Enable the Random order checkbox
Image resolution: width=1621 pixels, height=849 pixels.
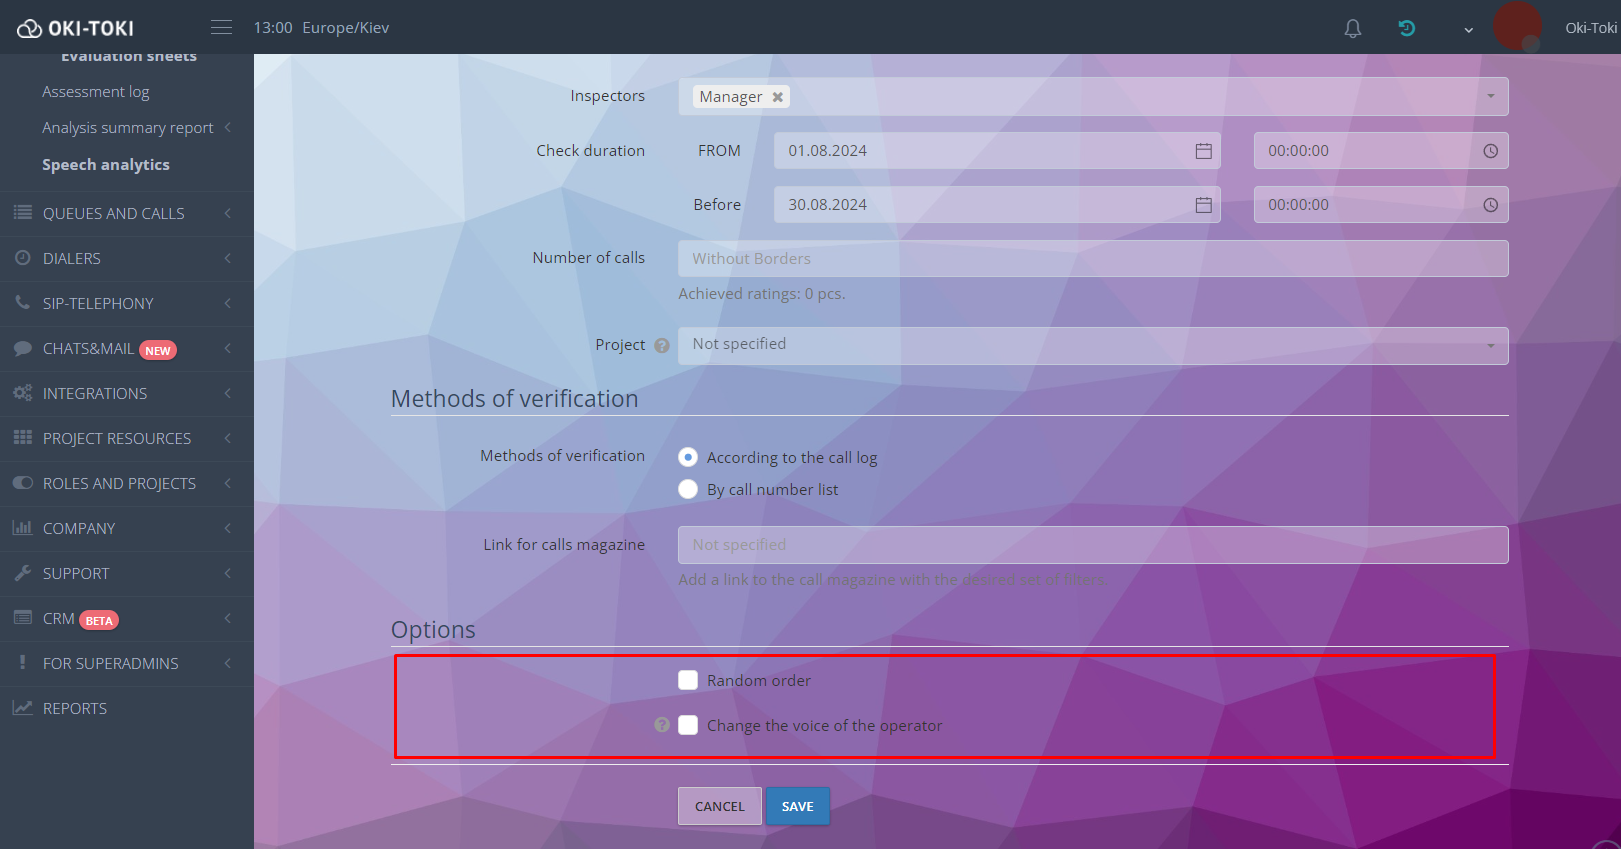tap(688, 680)
